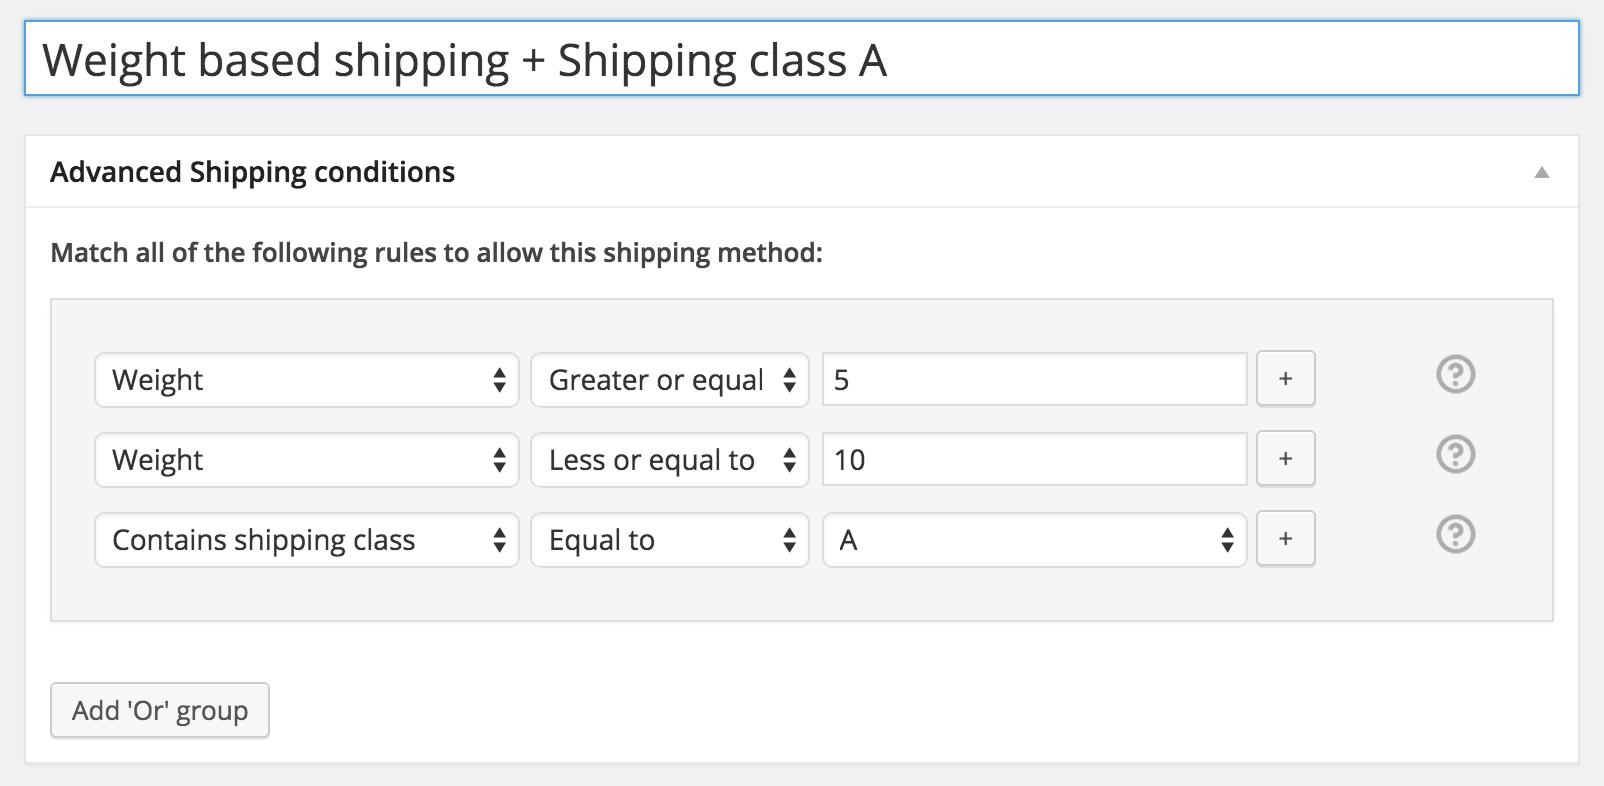Collapse the Advanced Shipping conditions panel

coord(1542,173)
